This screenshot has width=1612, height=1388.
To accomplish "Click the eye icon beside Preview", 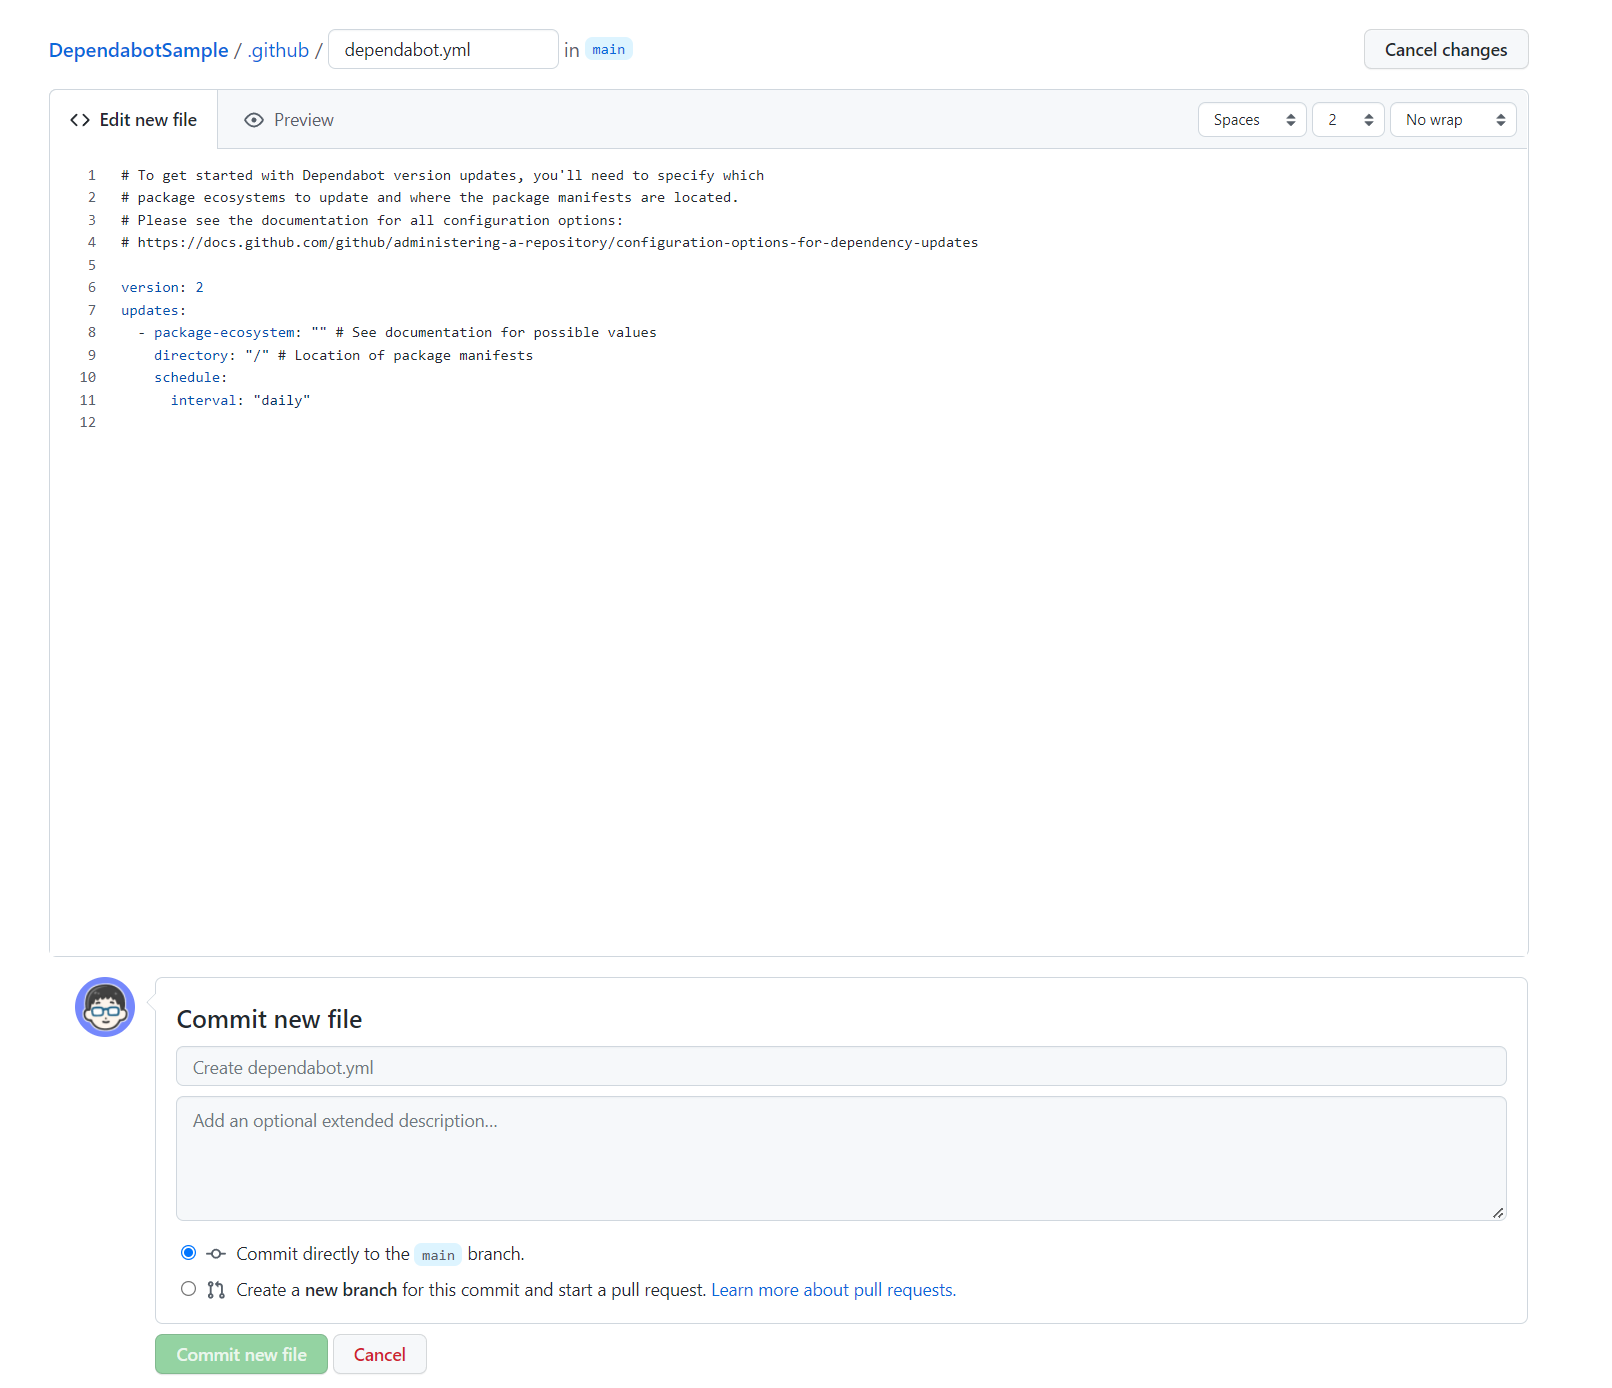I will [255, 119].
